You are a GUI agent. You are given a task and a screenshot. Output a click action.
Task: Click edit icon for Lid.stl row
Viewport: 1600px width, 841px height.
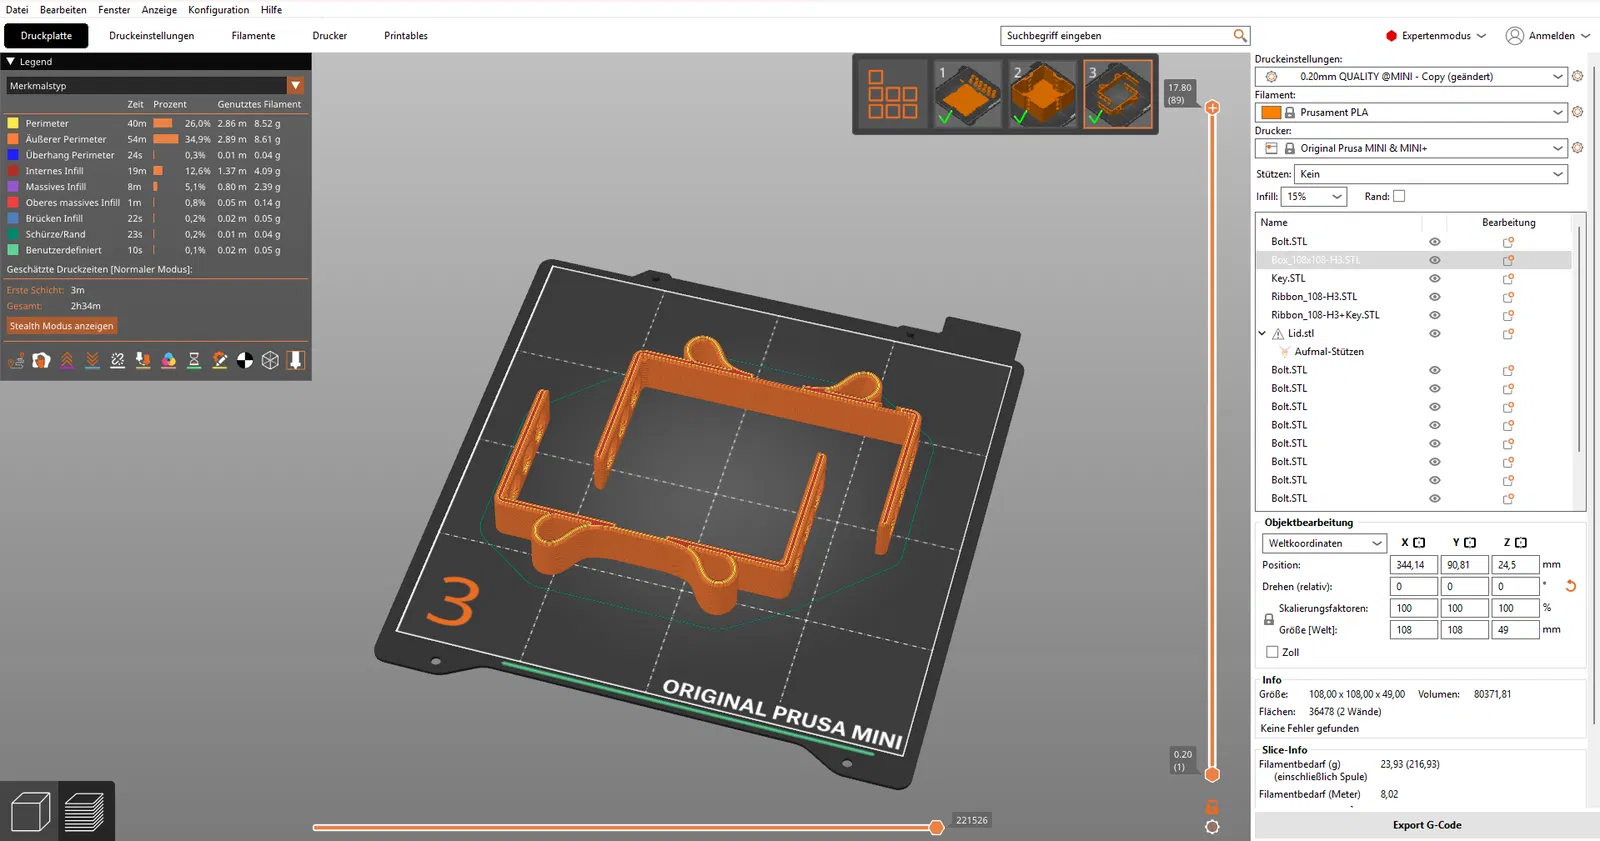tap(1508, 333)
